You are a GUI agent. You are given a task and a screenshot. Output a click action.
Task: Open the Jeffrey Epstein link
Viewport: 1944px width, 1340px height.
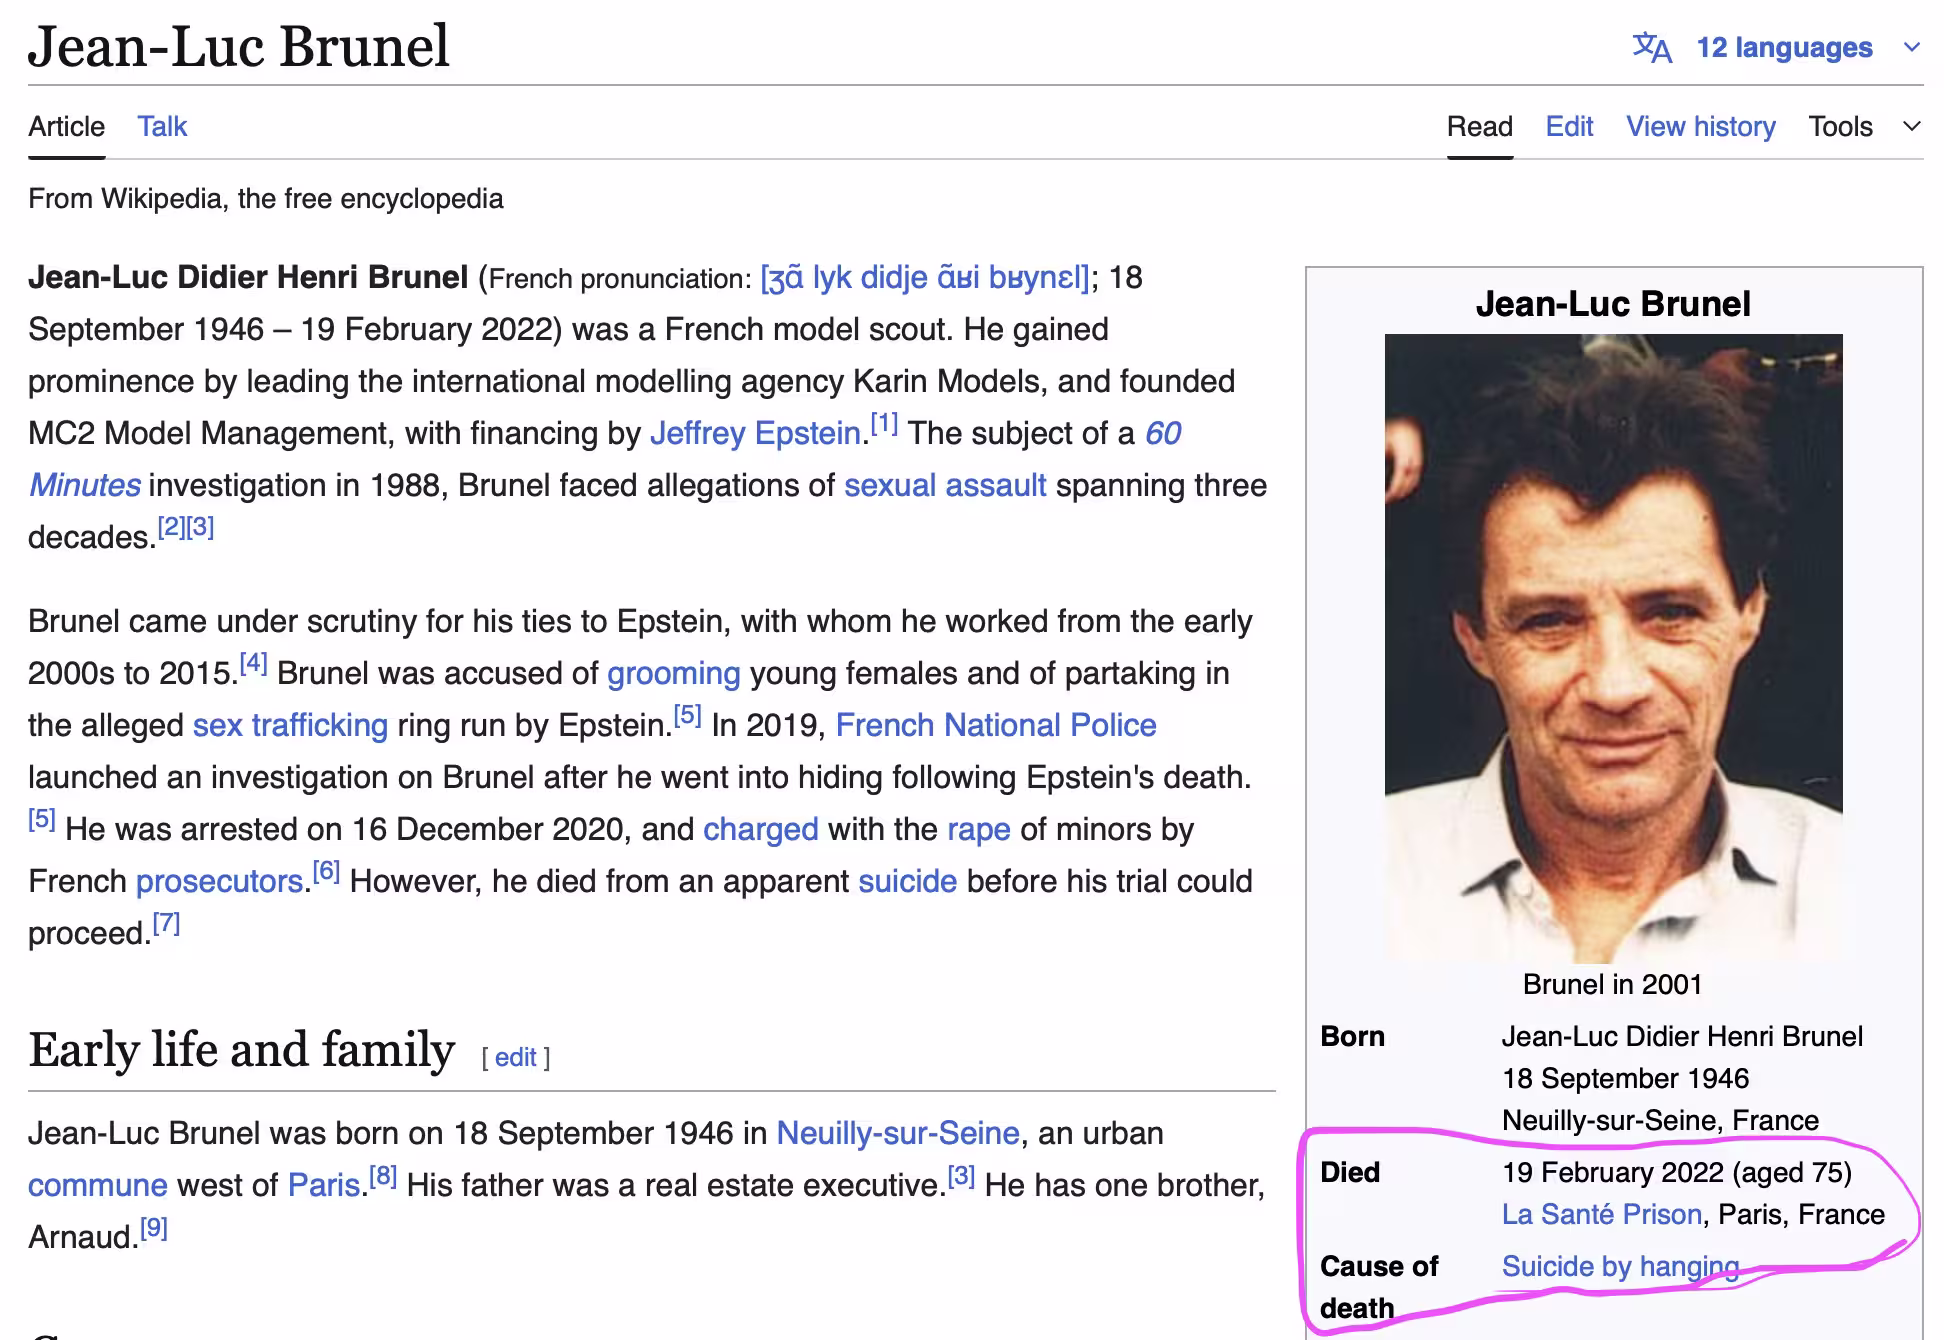click(x=756, y=433)
